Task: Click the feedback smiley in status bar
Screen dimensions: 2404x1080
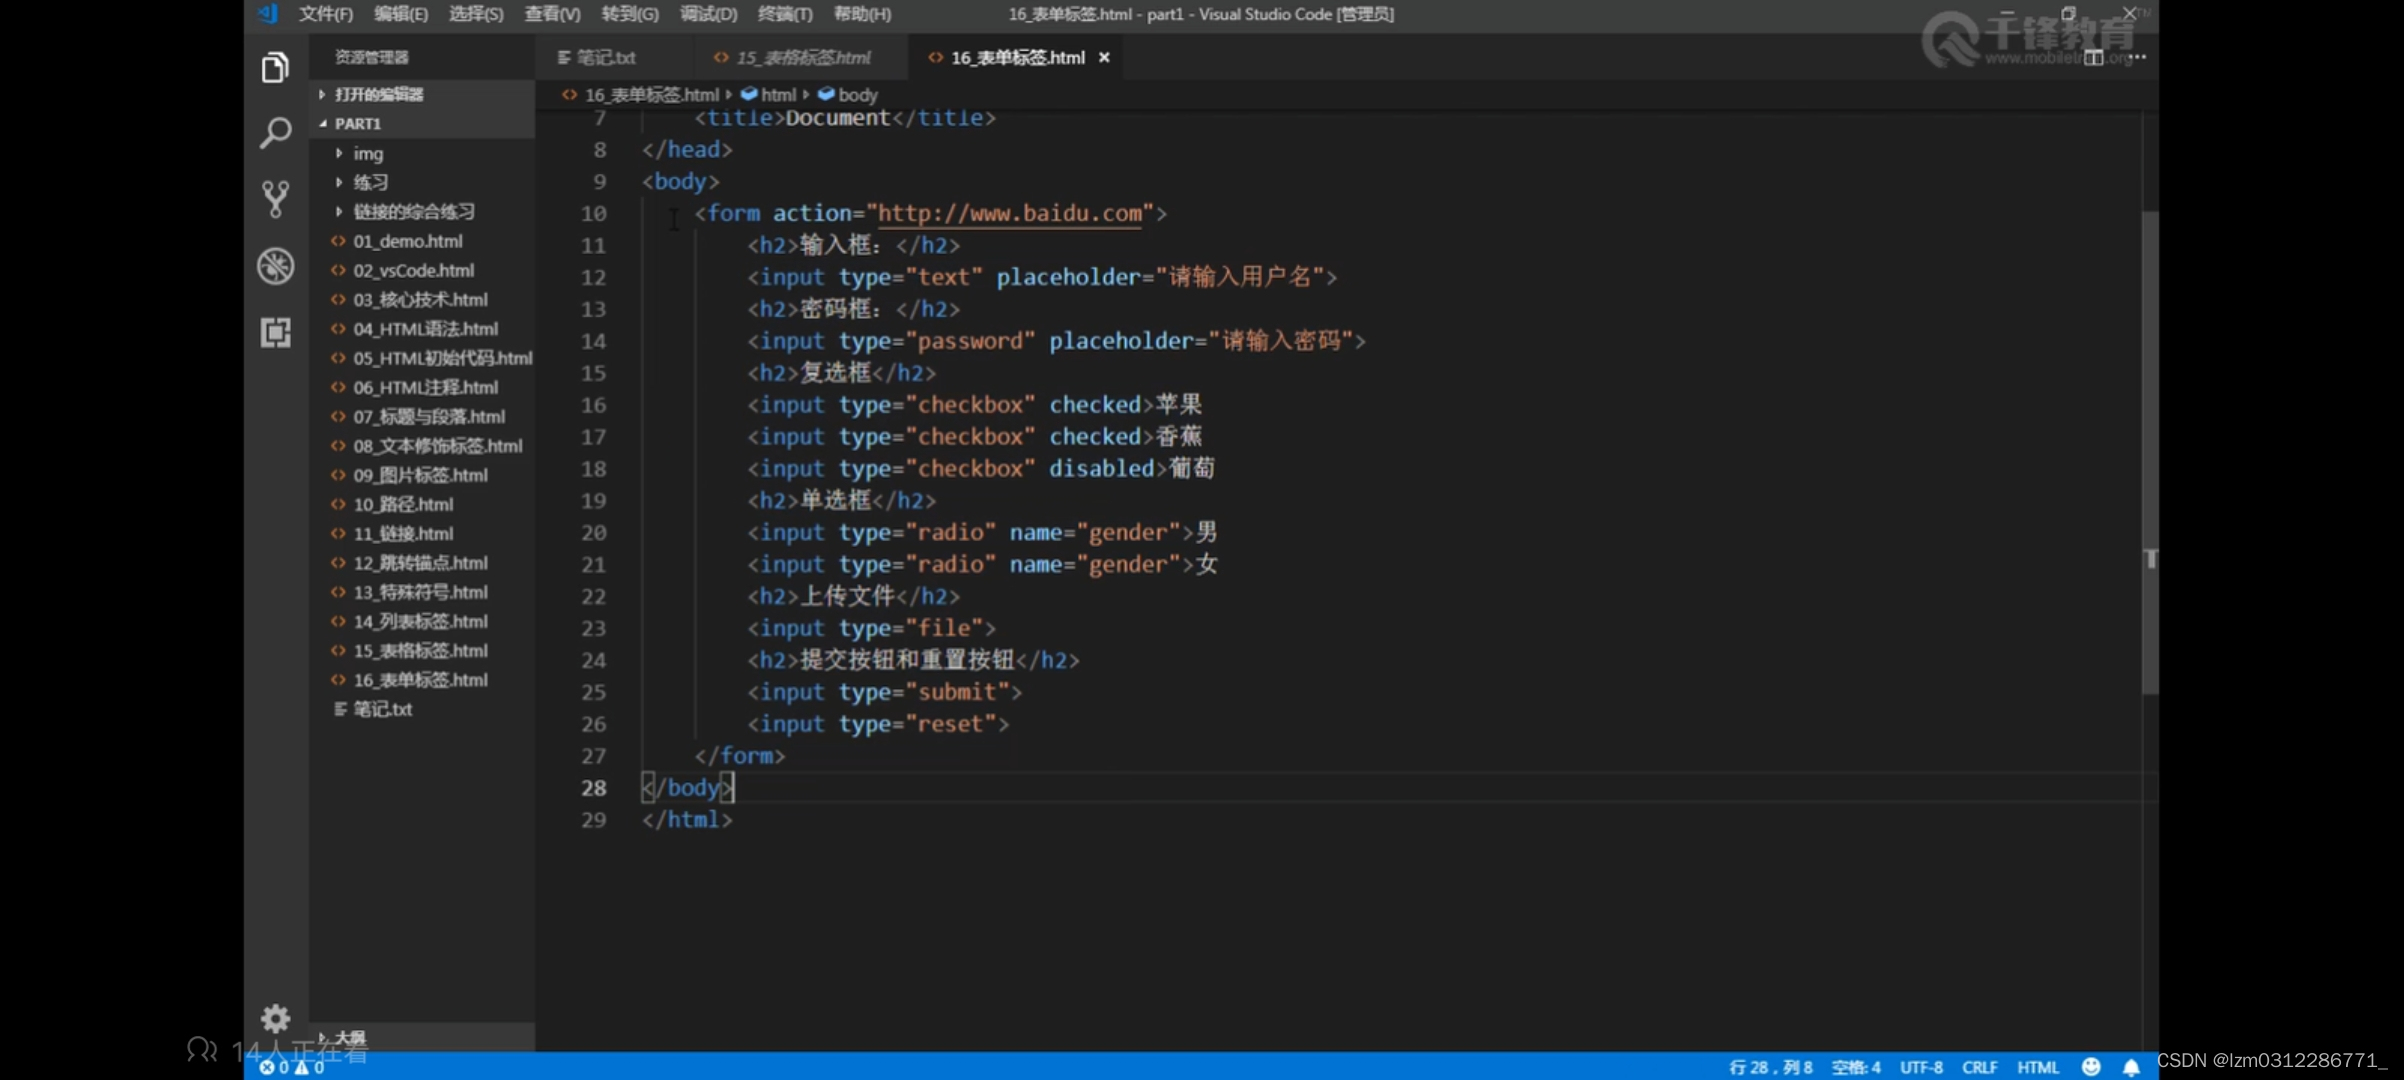Action: pos(2090,1067)
